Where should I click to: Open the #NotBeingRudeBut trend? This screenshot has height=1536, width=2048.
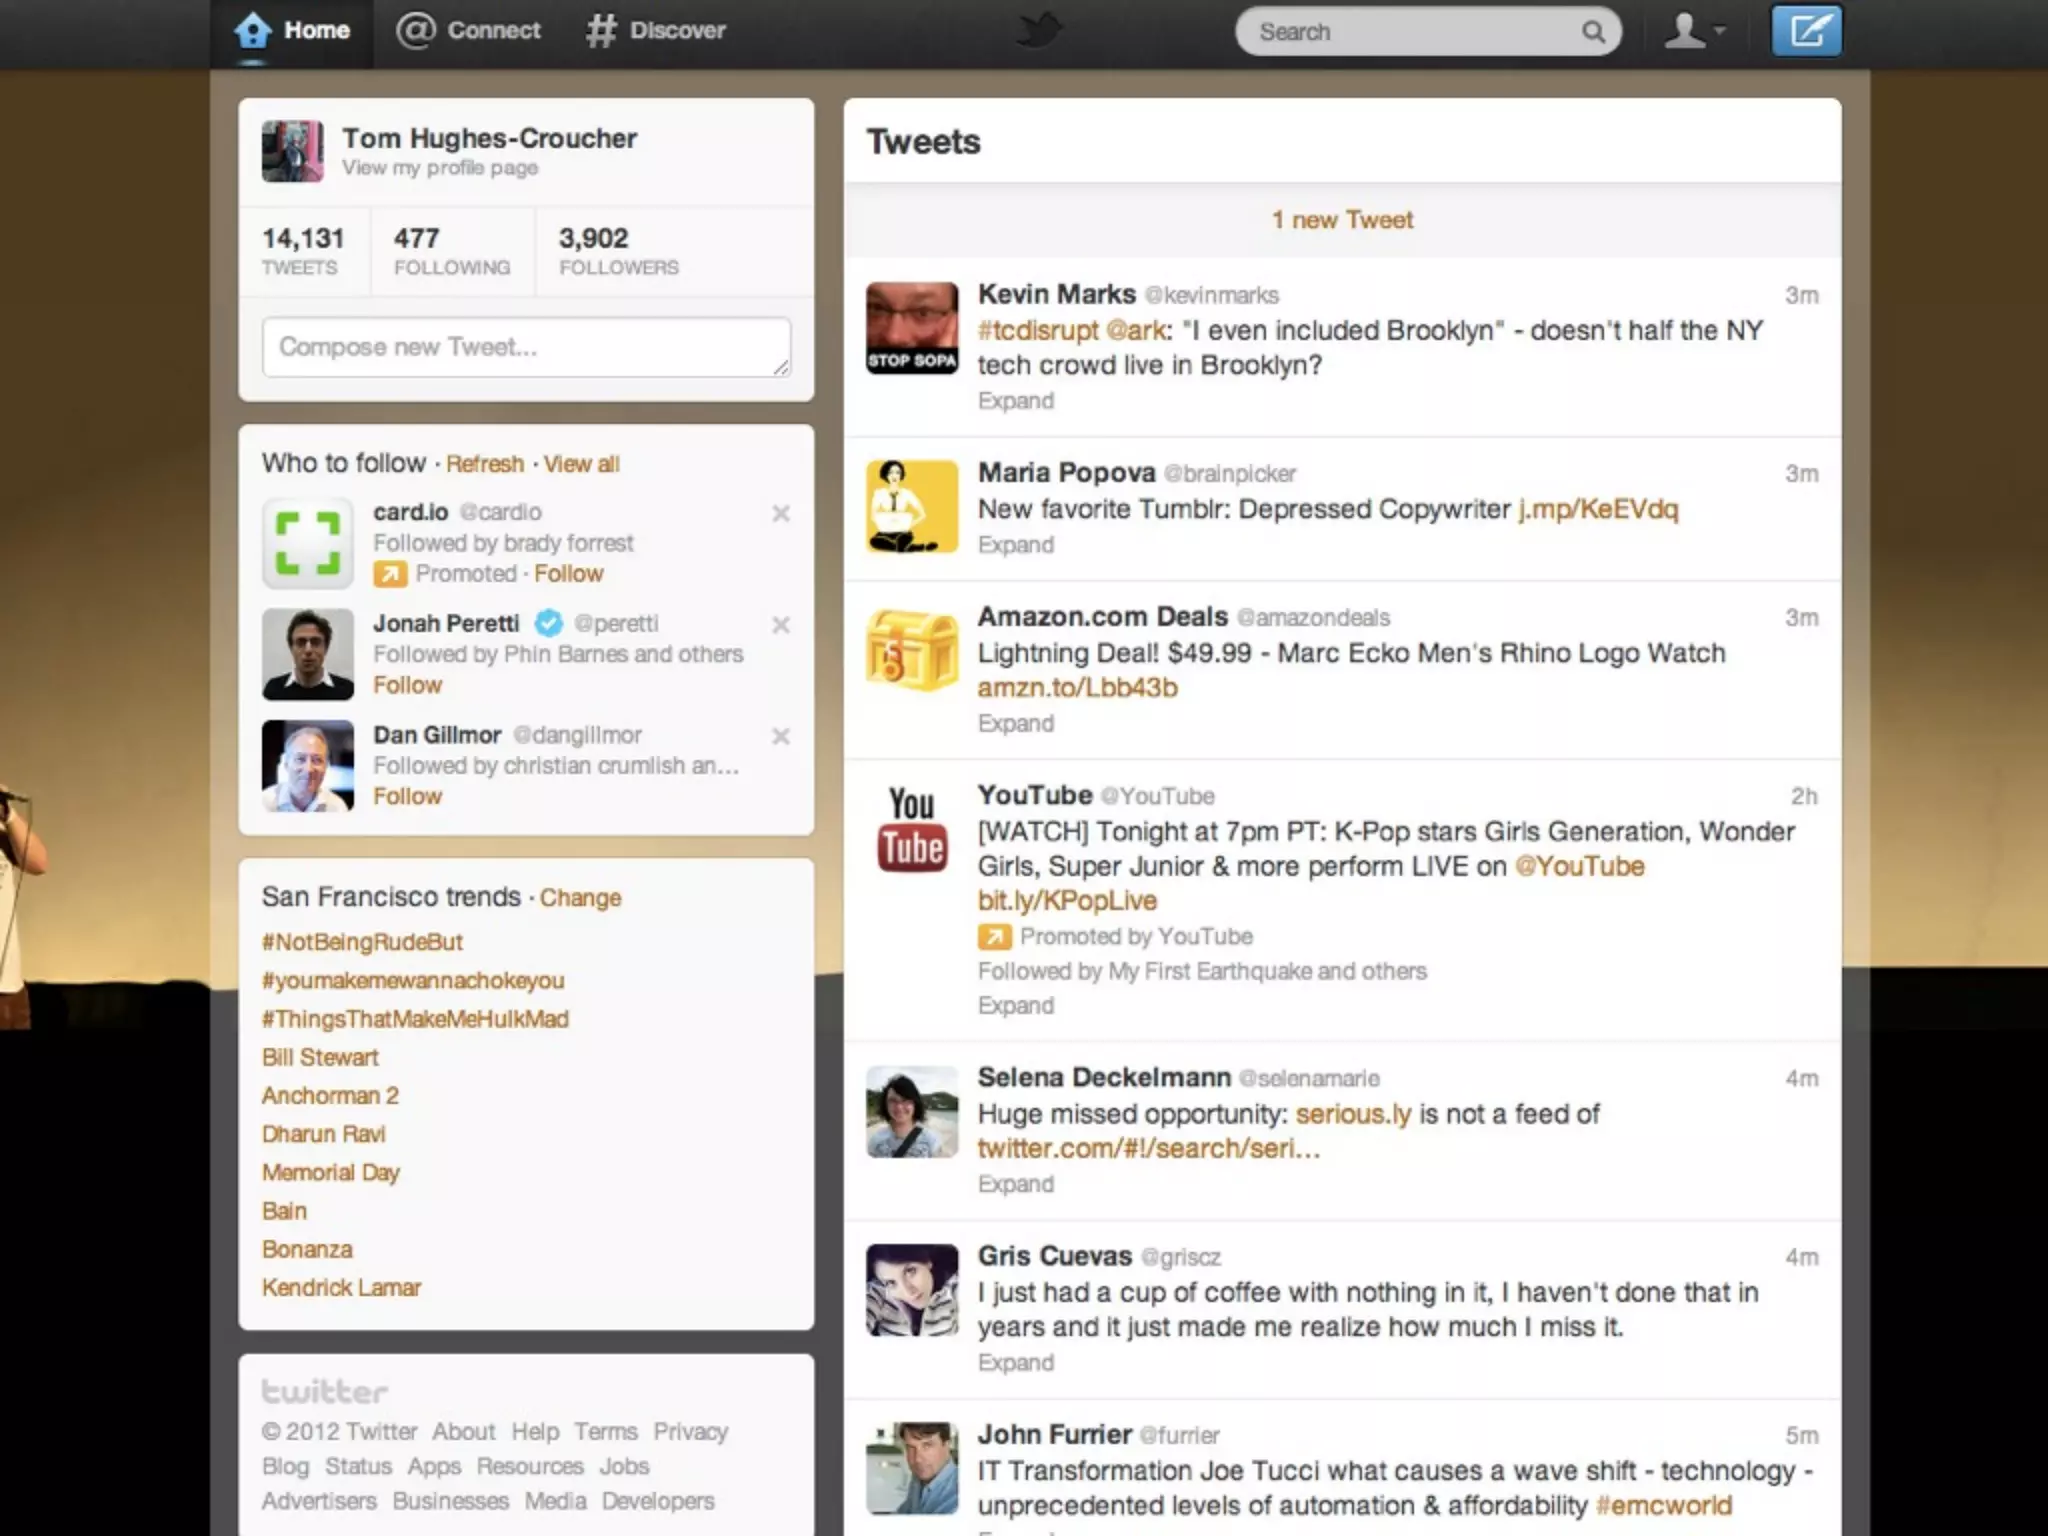coord(362,942)
